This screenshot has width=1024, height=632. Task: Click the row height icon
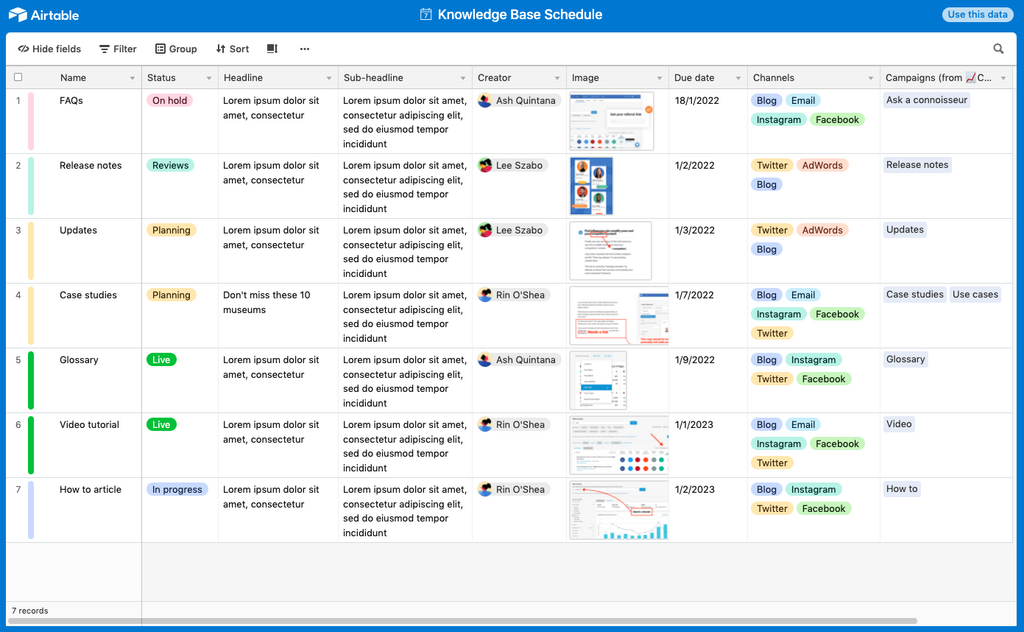tap(272, 49)
